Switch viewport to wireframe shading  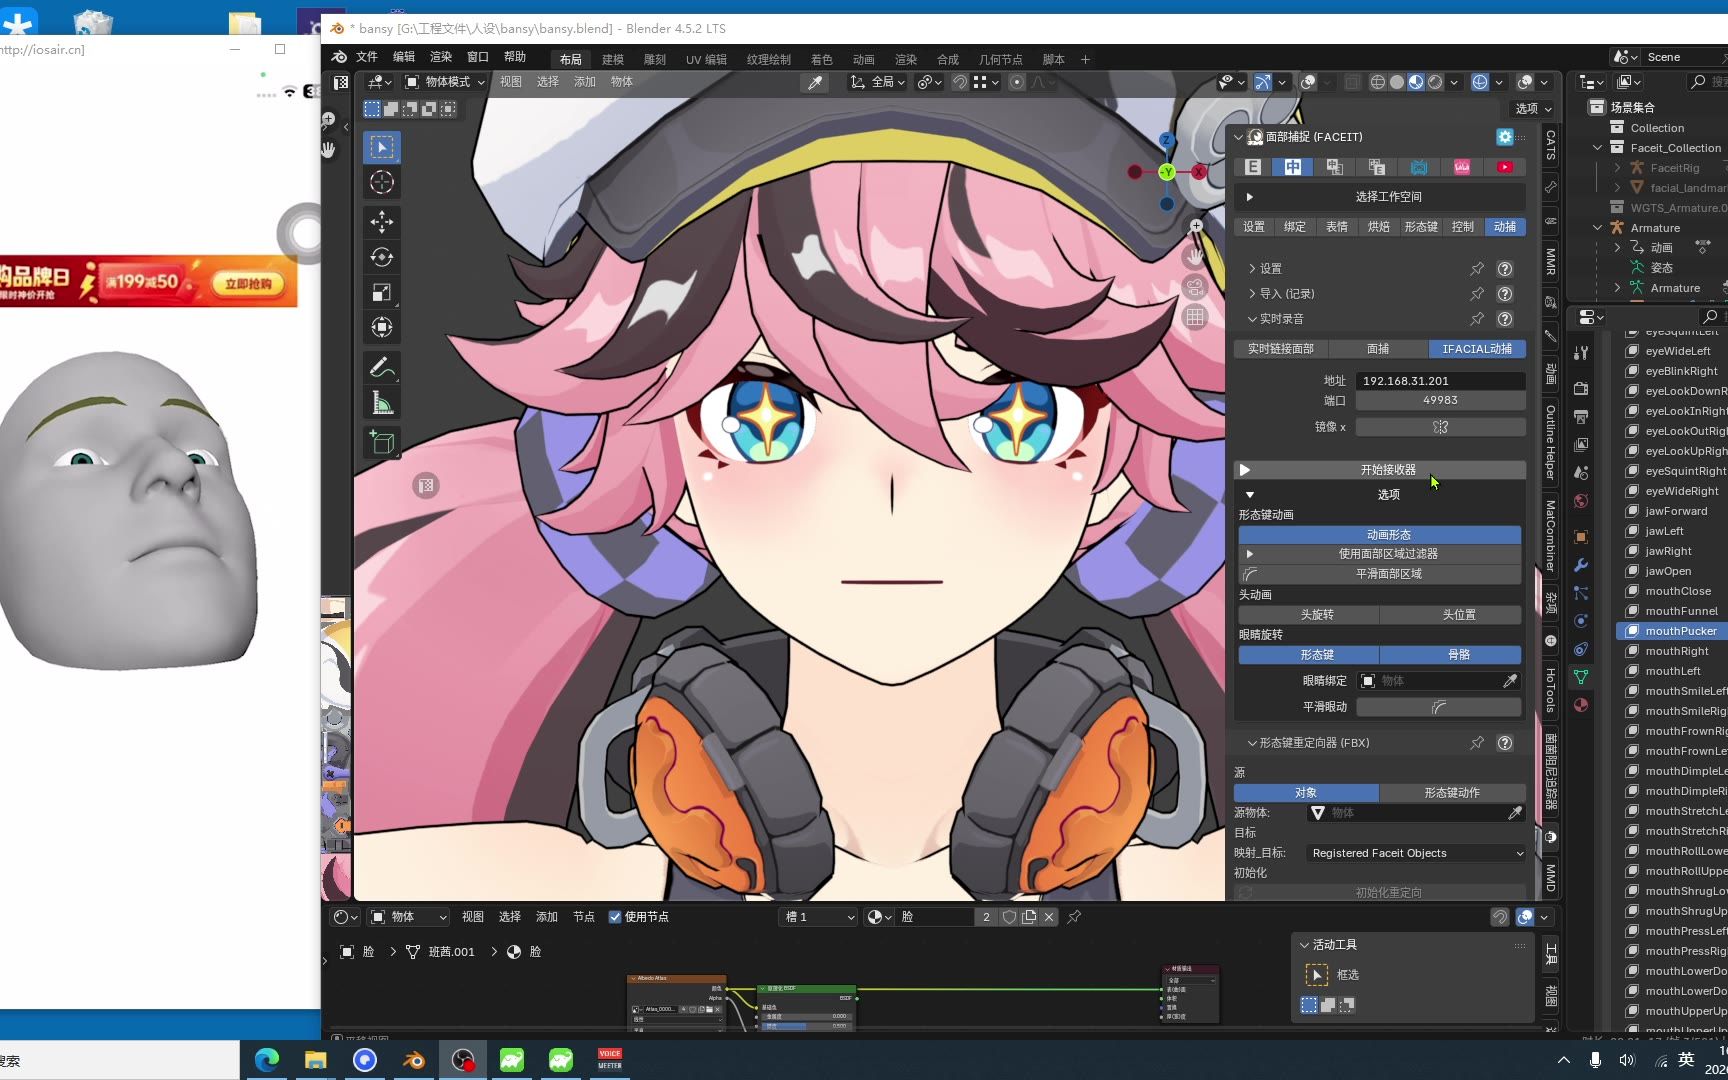point(1378,82)
